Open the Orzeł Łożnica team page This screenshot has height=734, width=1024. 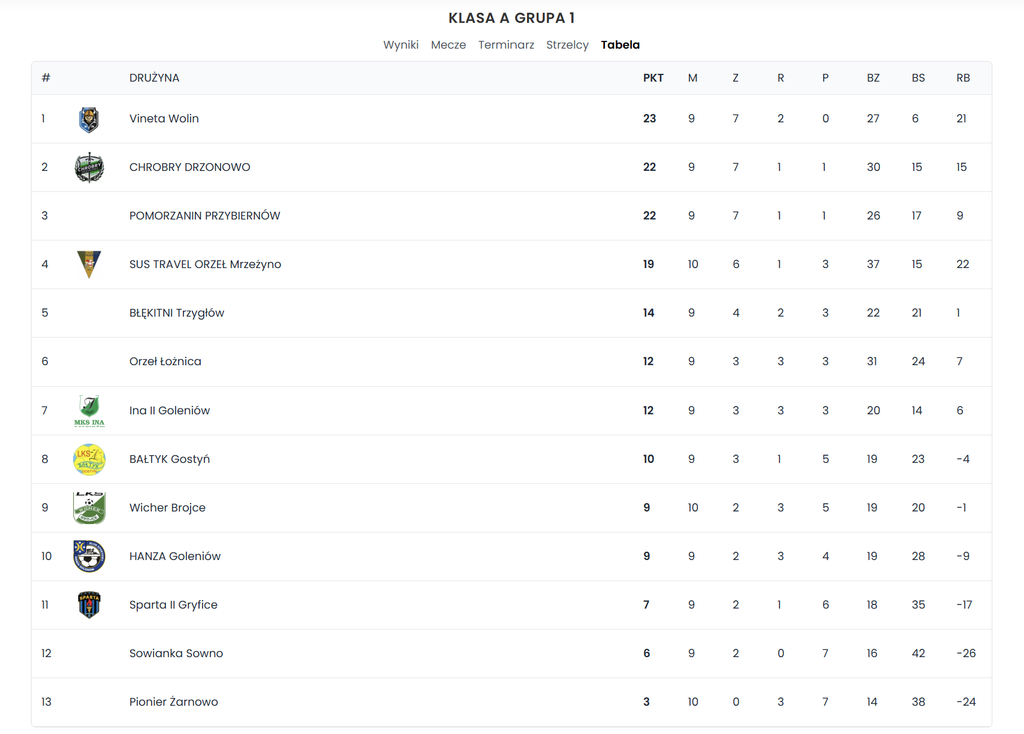click(165, 361)
